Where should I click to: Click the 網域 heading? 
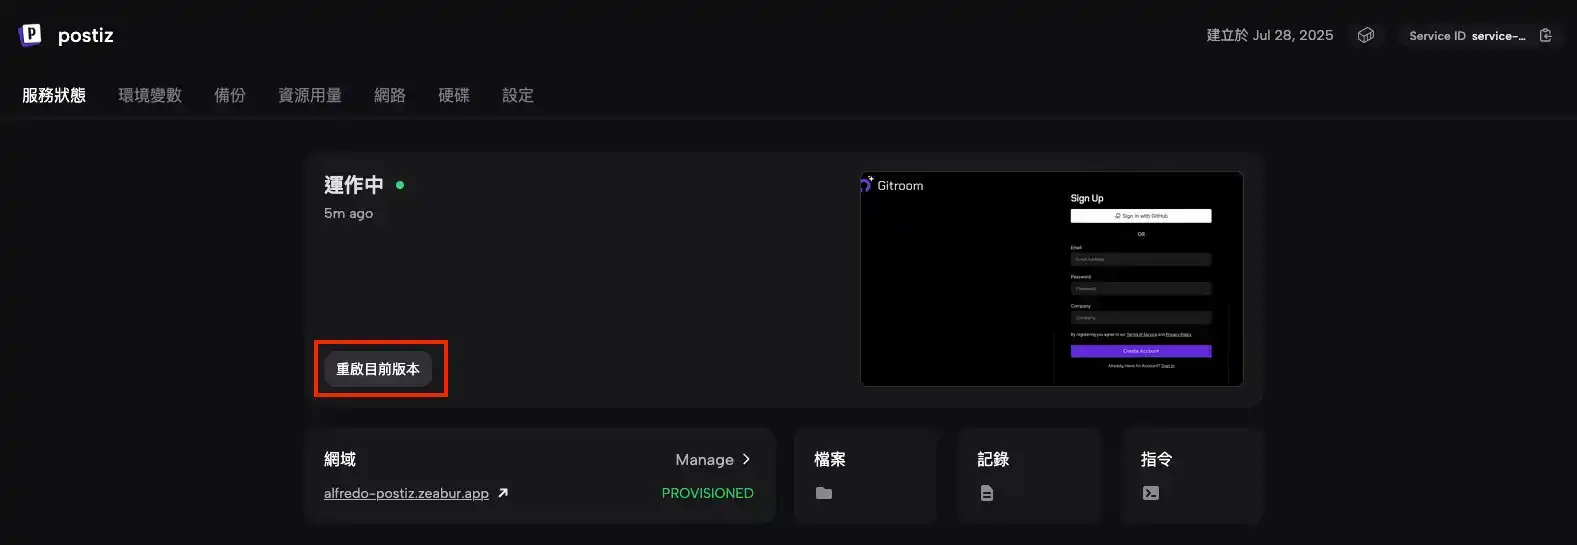point(340,459)
